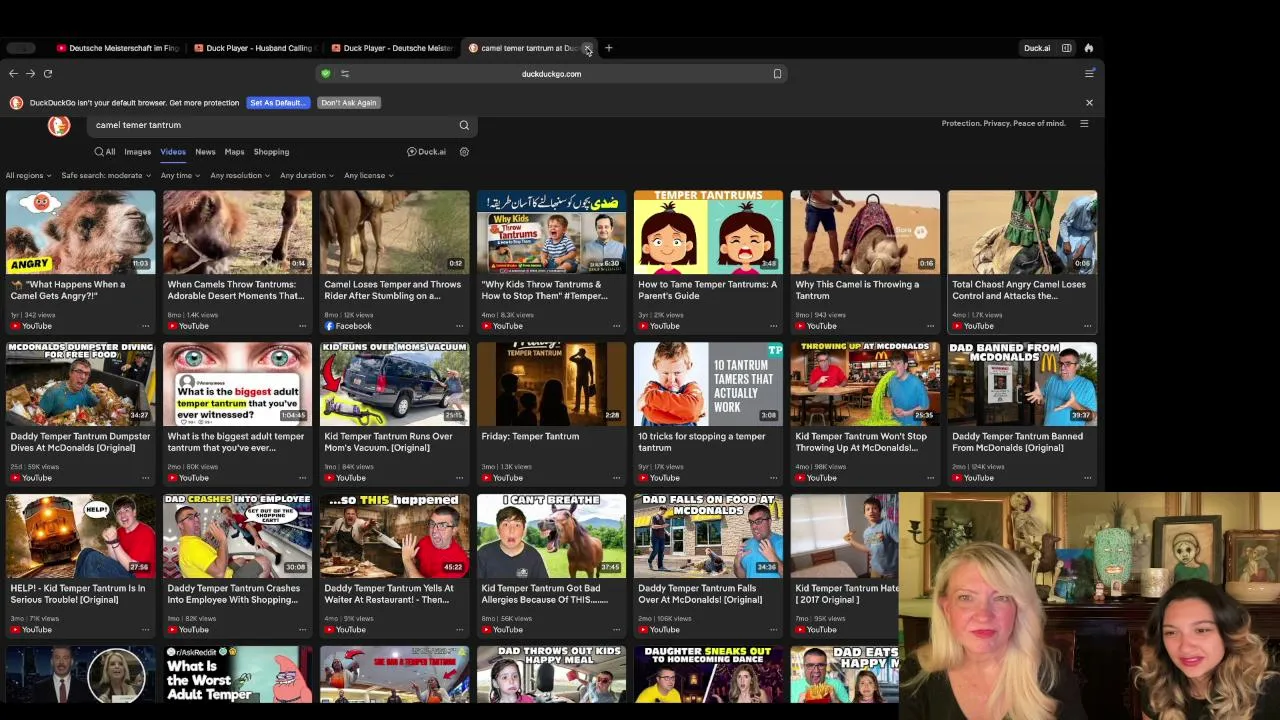
Task: Open 'Daddy Temper Tantrum Falls Over At McDonalds' link
Action: 700,594
